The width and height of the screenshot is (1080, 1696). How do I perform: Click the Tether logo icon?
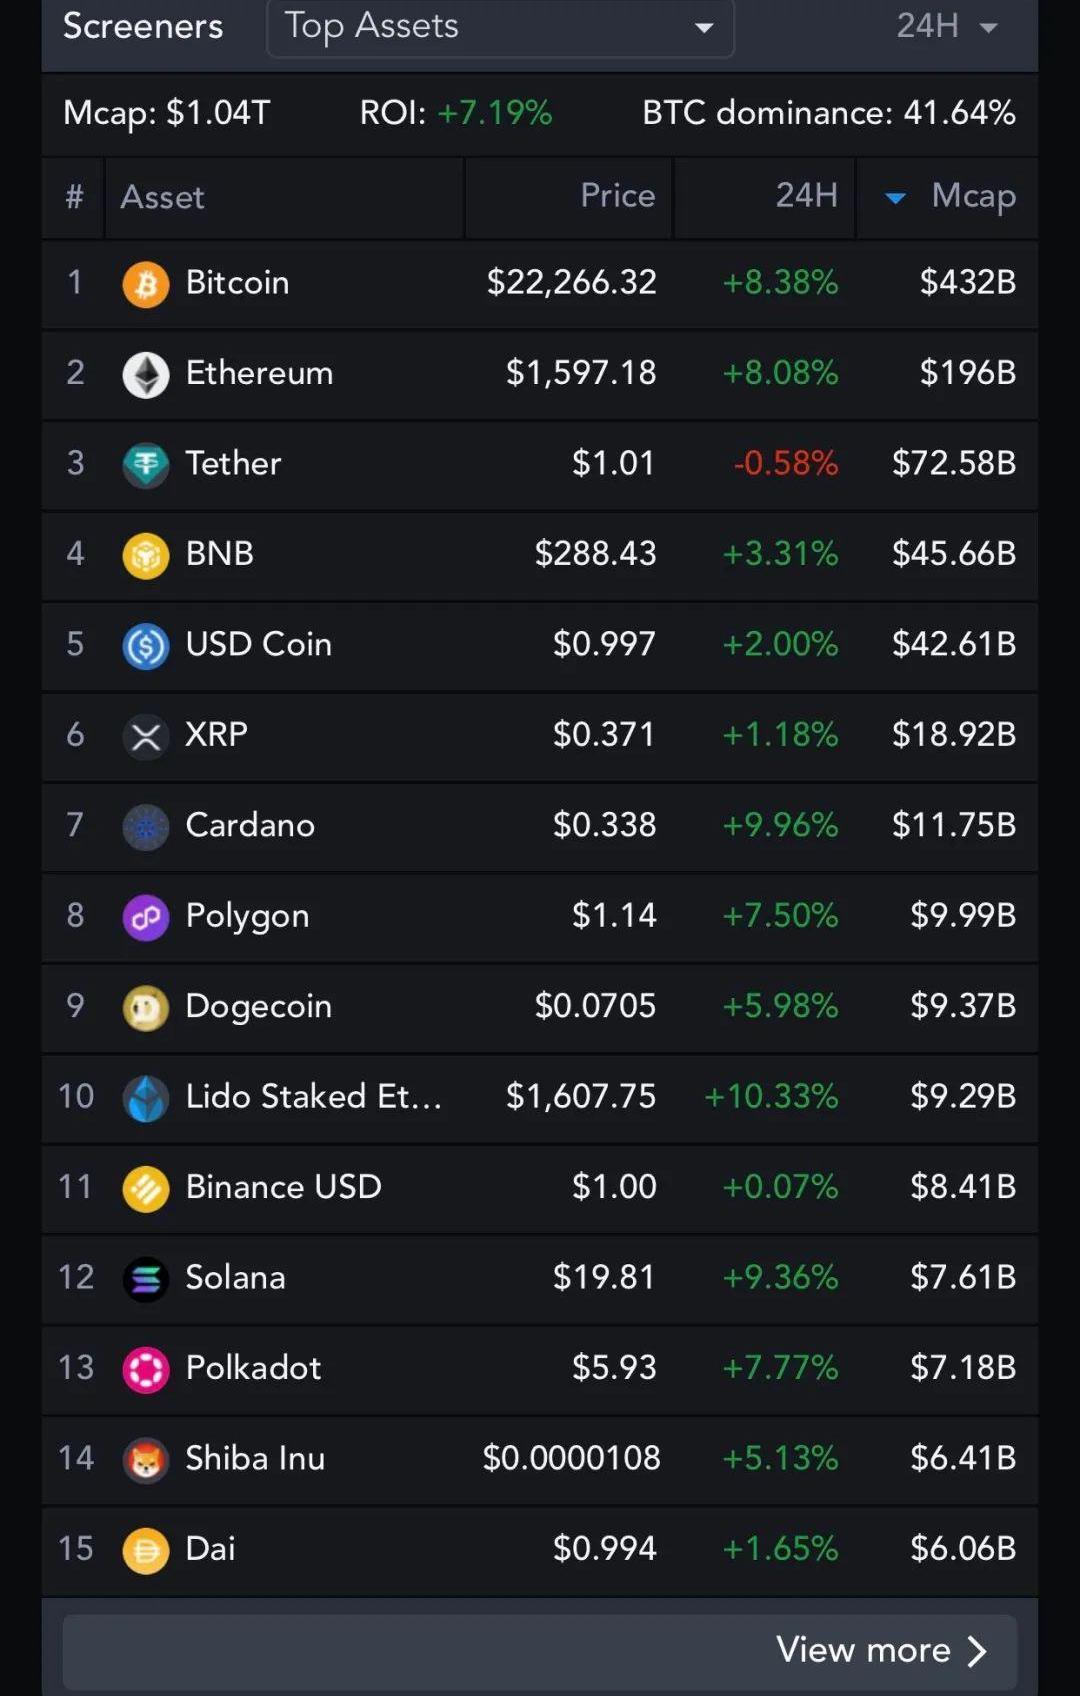click(x=146, y=465)
